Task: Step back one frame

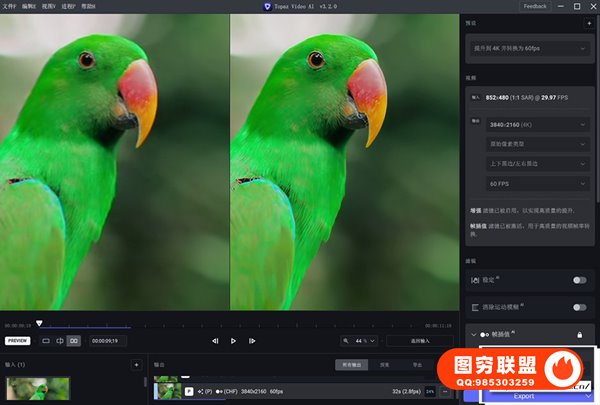Action: pos(215,341)
